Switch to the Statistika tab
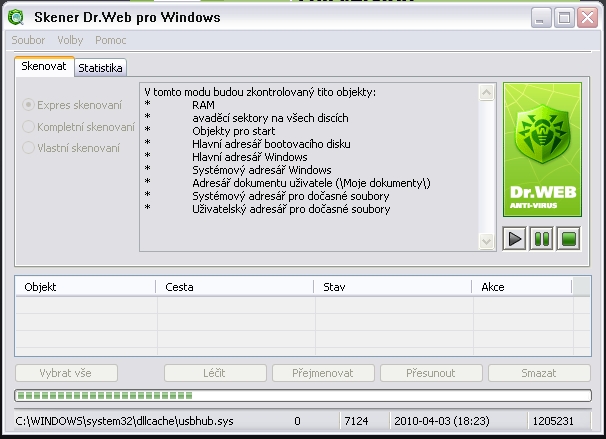 click(100, 68)
